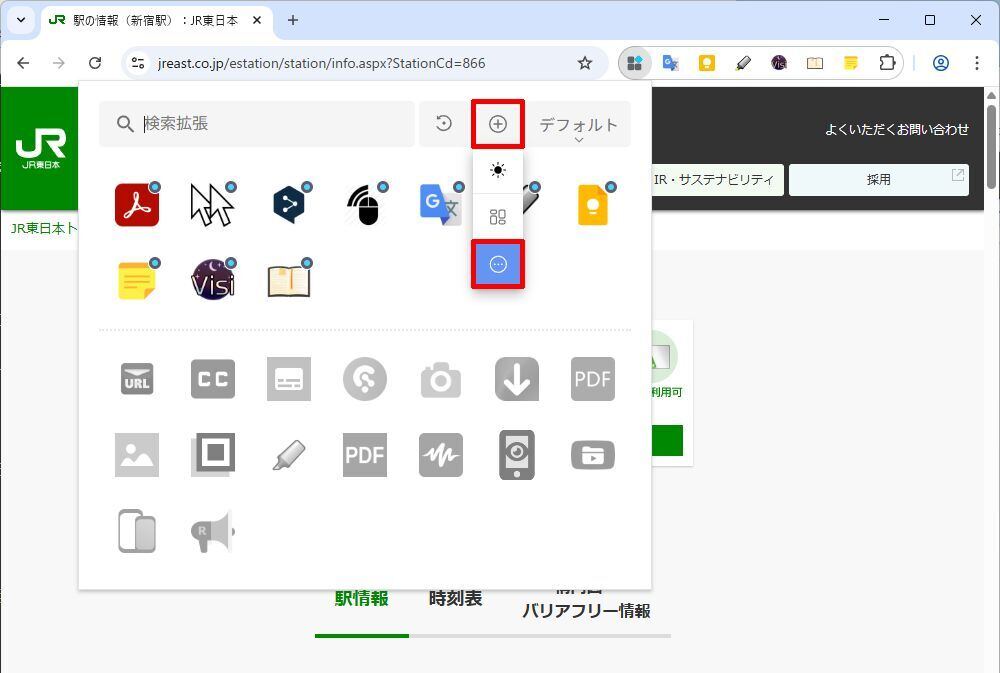Click the JR東日本 logo
The width and height of the screenshot is (1000, 673).
40,148
